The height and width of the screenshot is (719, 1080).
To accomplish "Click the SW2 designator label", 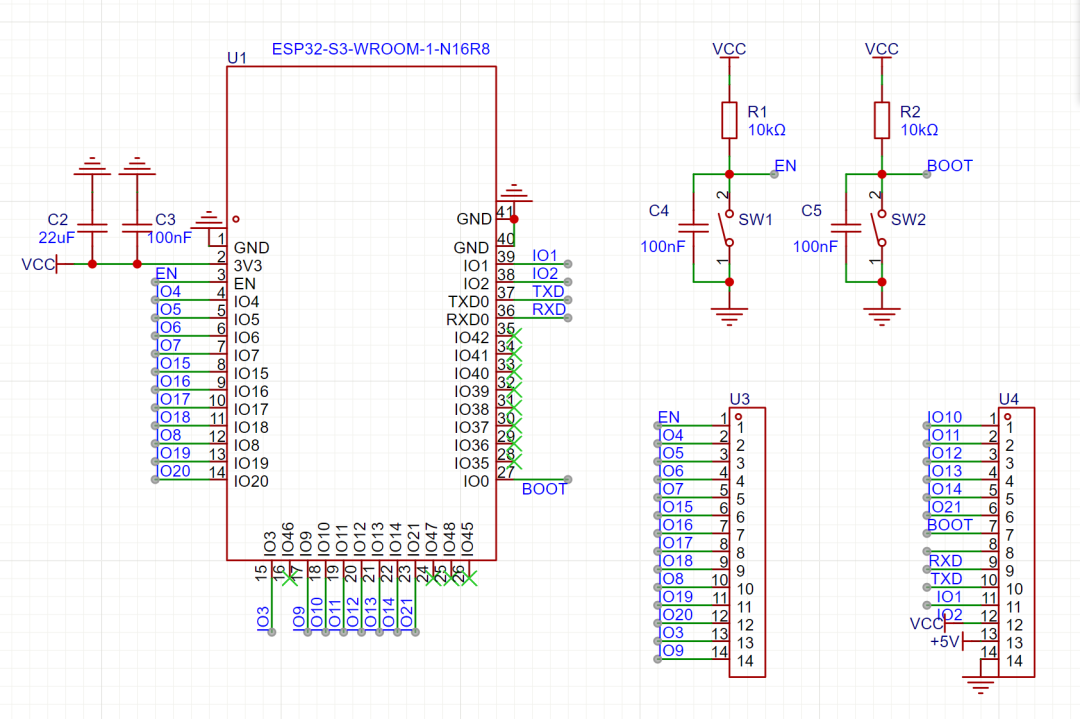I will (x=908, y=220).
